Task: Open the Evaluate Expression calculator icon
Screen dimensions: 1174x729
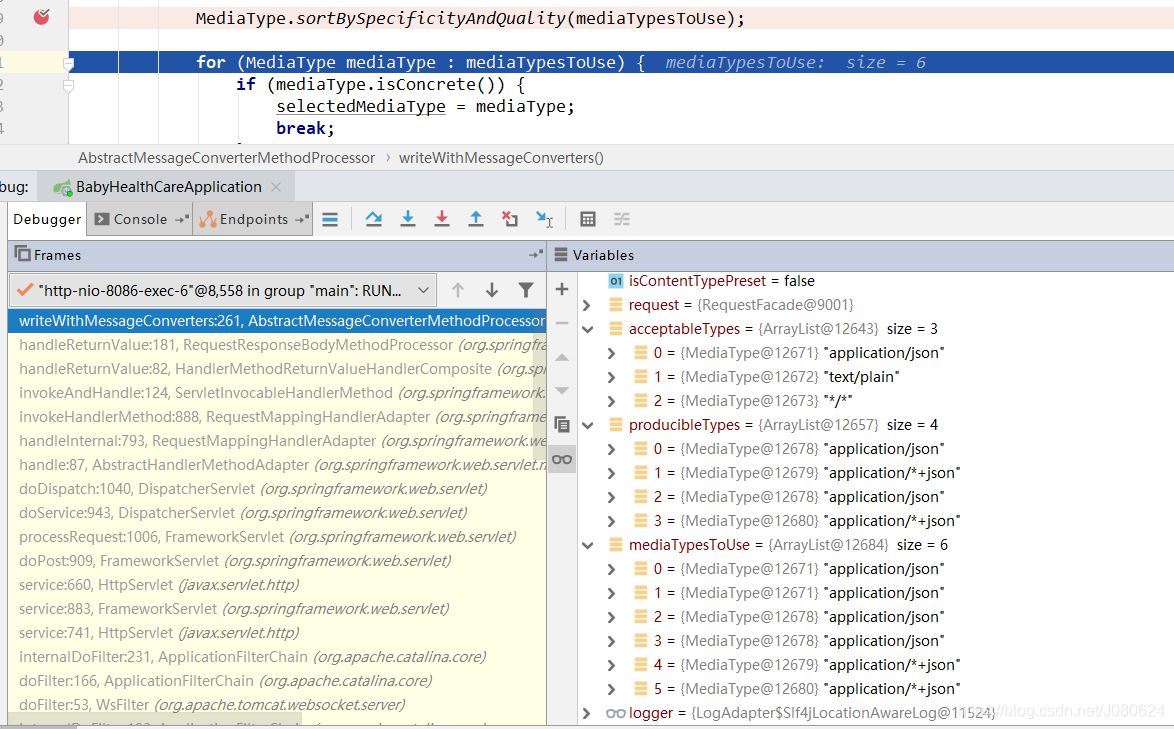Action: [x=588, y=219]
